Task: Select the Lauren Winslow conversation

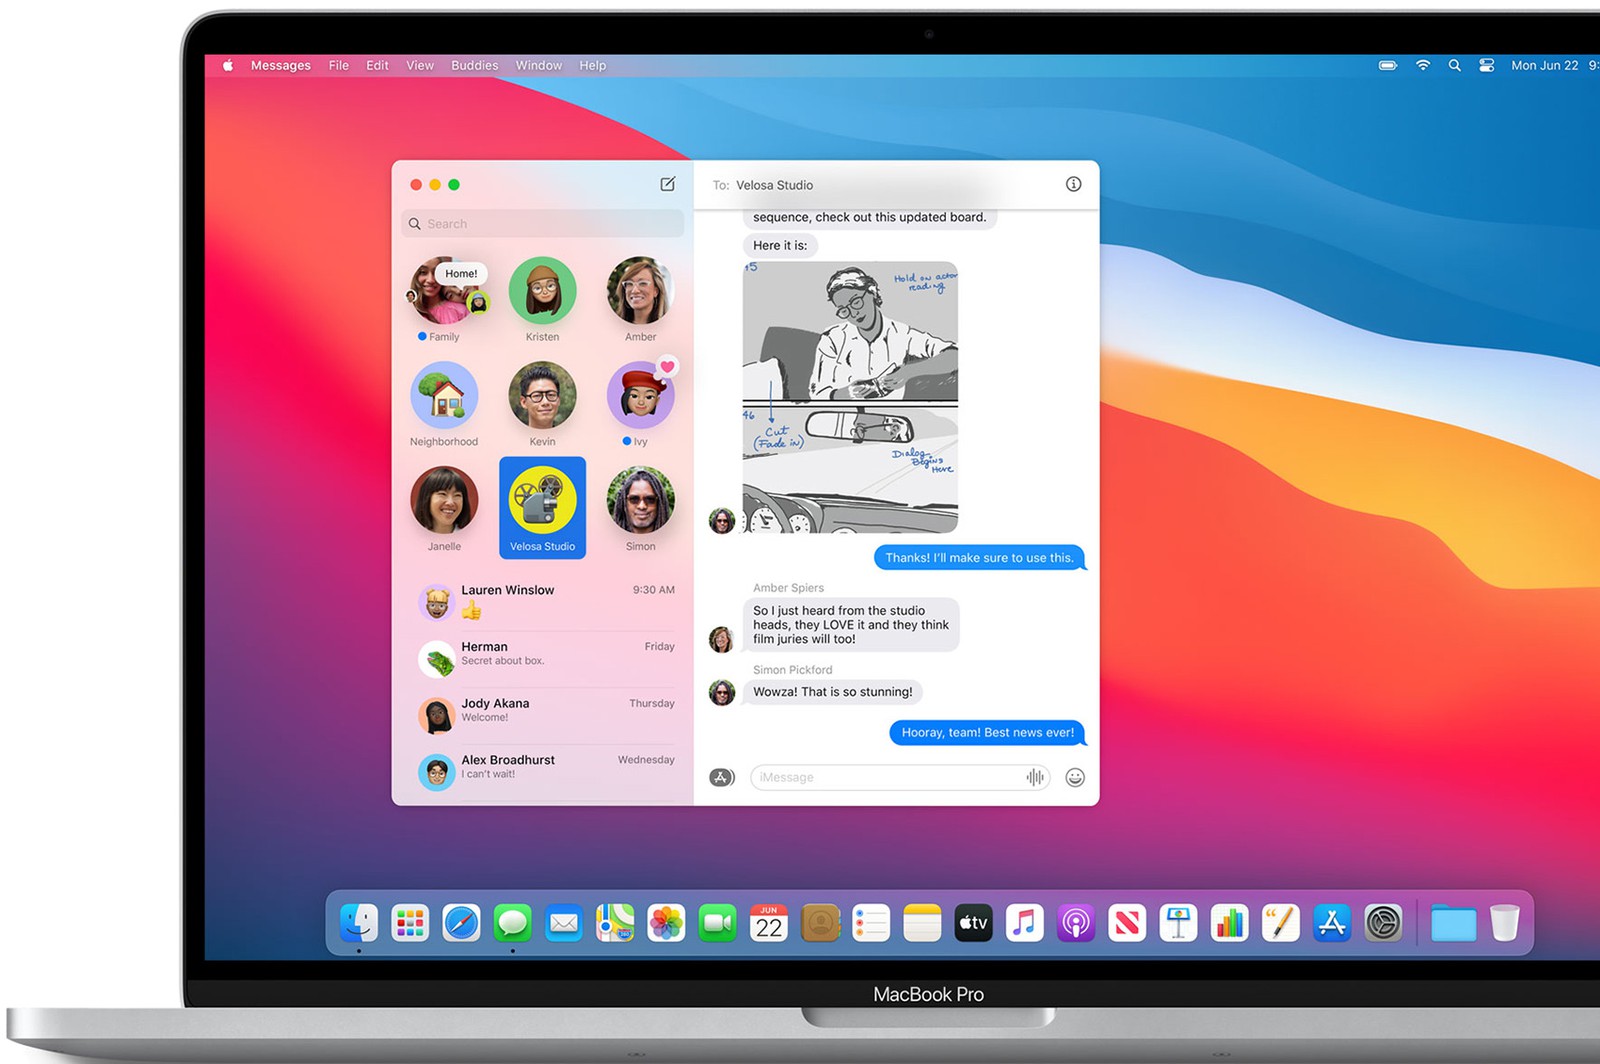Action: pos(545,602)
